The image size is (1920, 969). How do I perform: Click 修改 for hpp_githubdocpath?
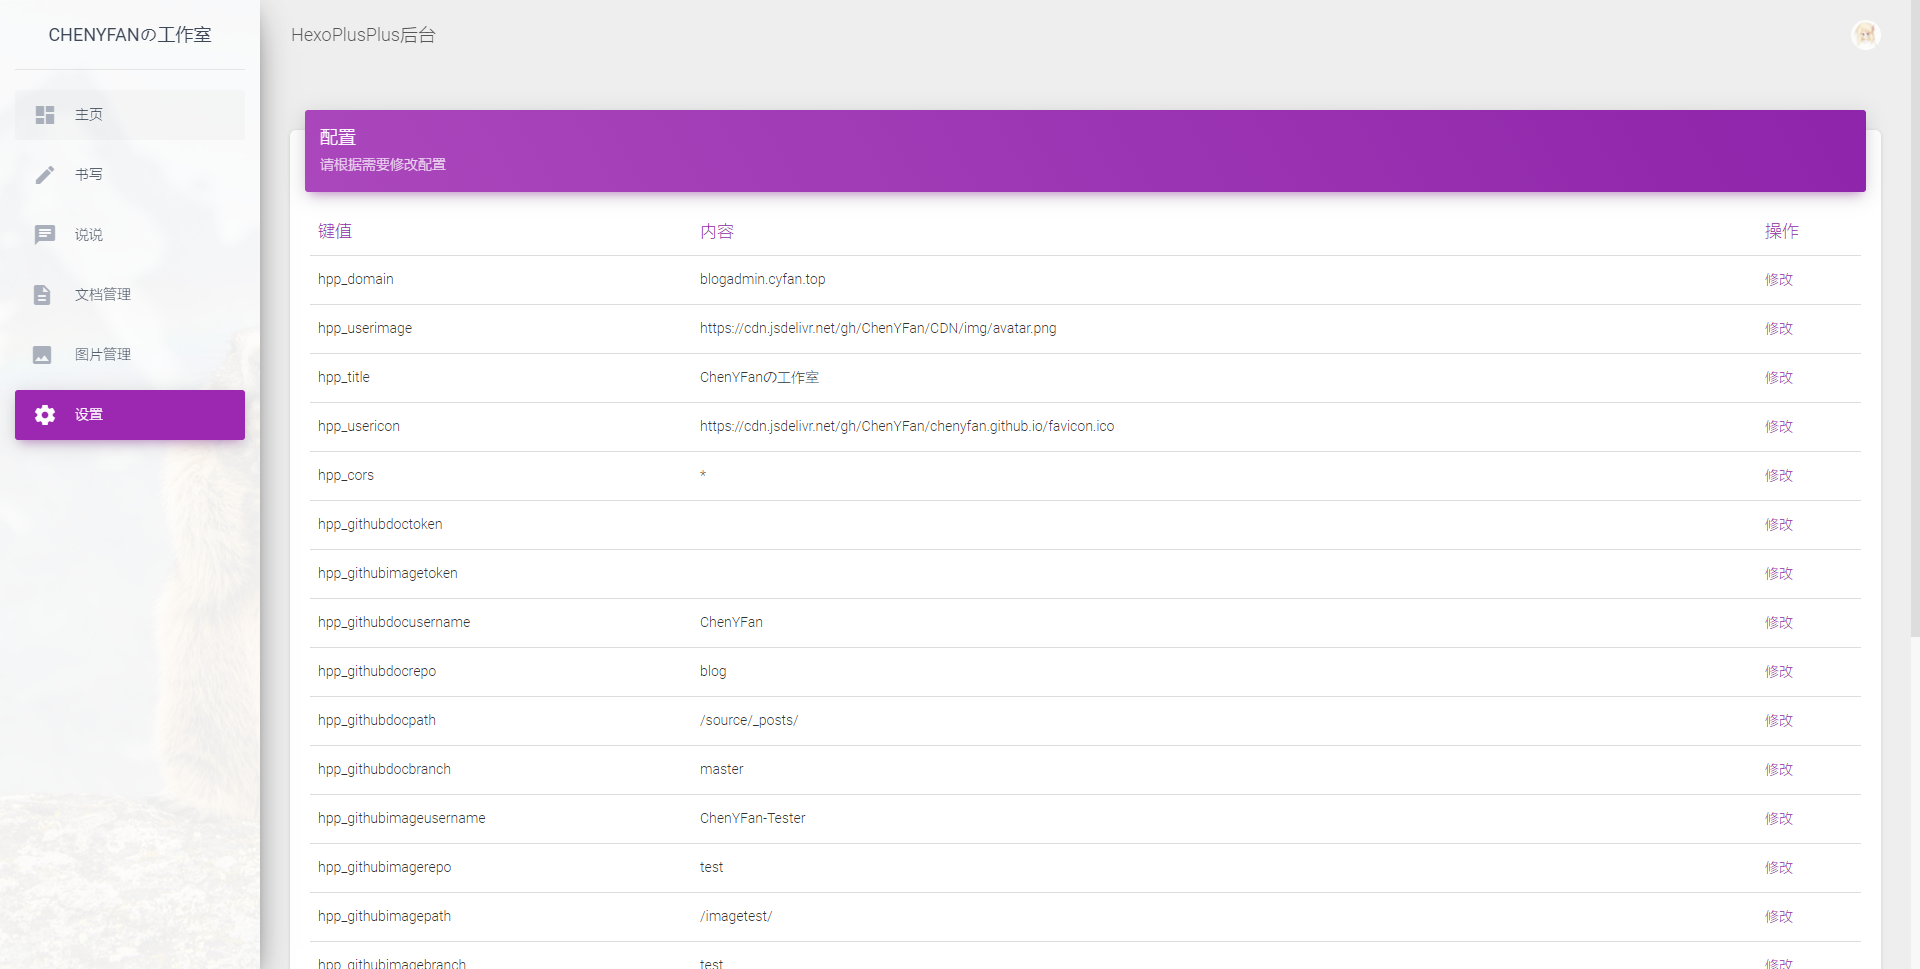coord(1778,721)
